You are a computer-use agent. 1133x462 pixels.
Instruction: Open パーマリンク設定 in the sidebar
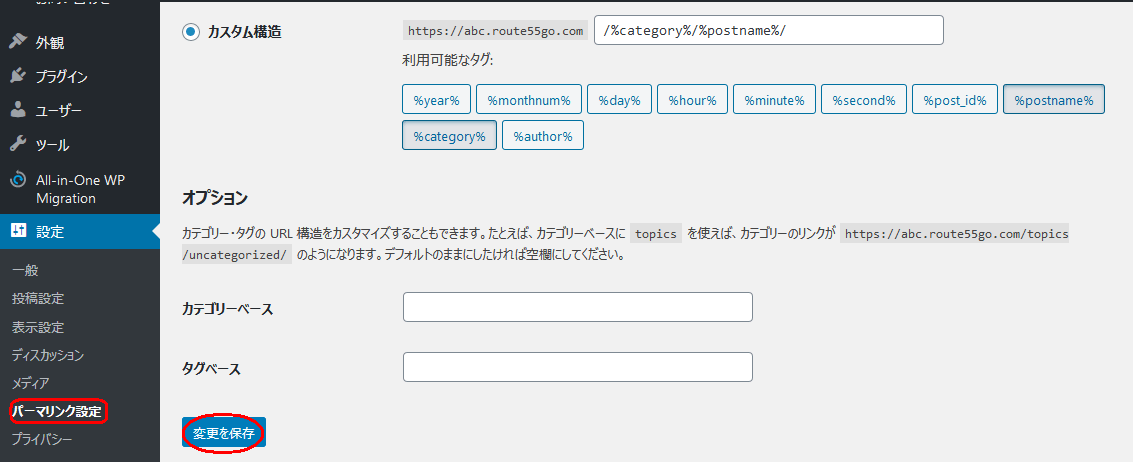point(57,411)
